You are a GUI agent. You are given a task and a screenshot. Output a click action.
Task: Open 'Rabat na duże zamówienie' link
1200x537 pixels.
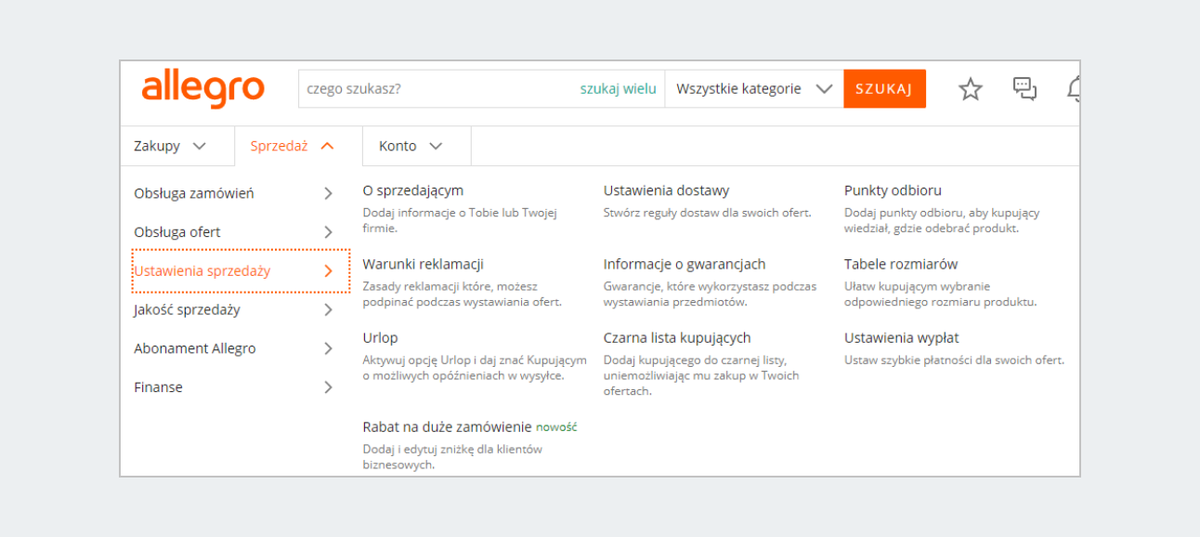point(447,427)
